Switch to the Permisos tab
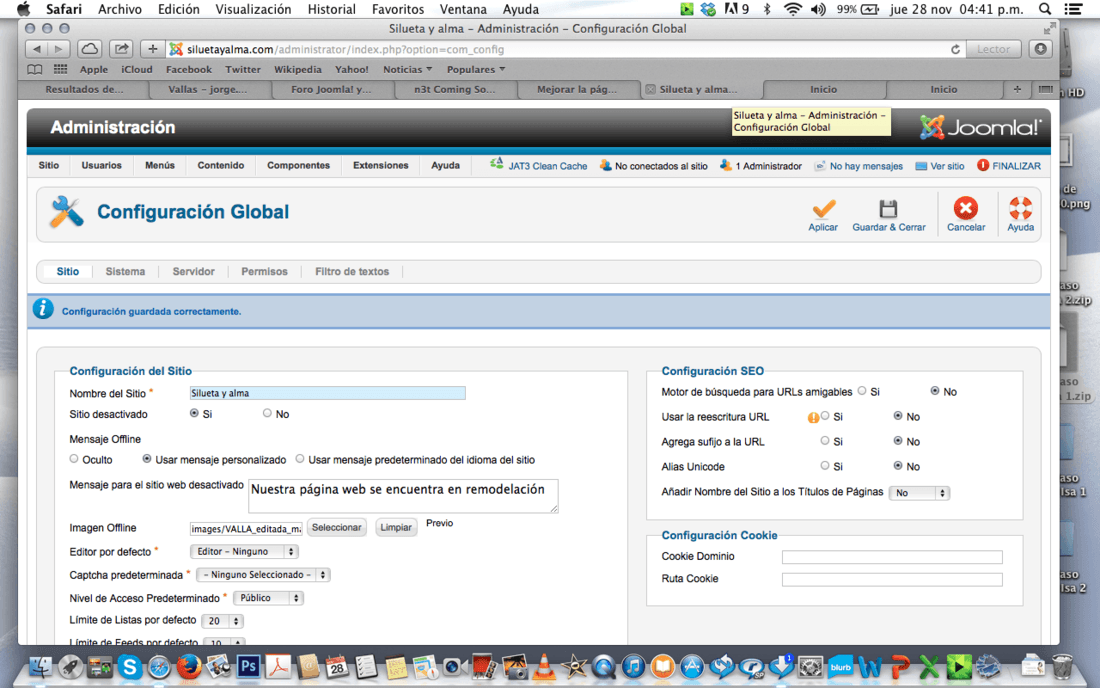Viewport: 1100px width, 688px height. point(264,271)
